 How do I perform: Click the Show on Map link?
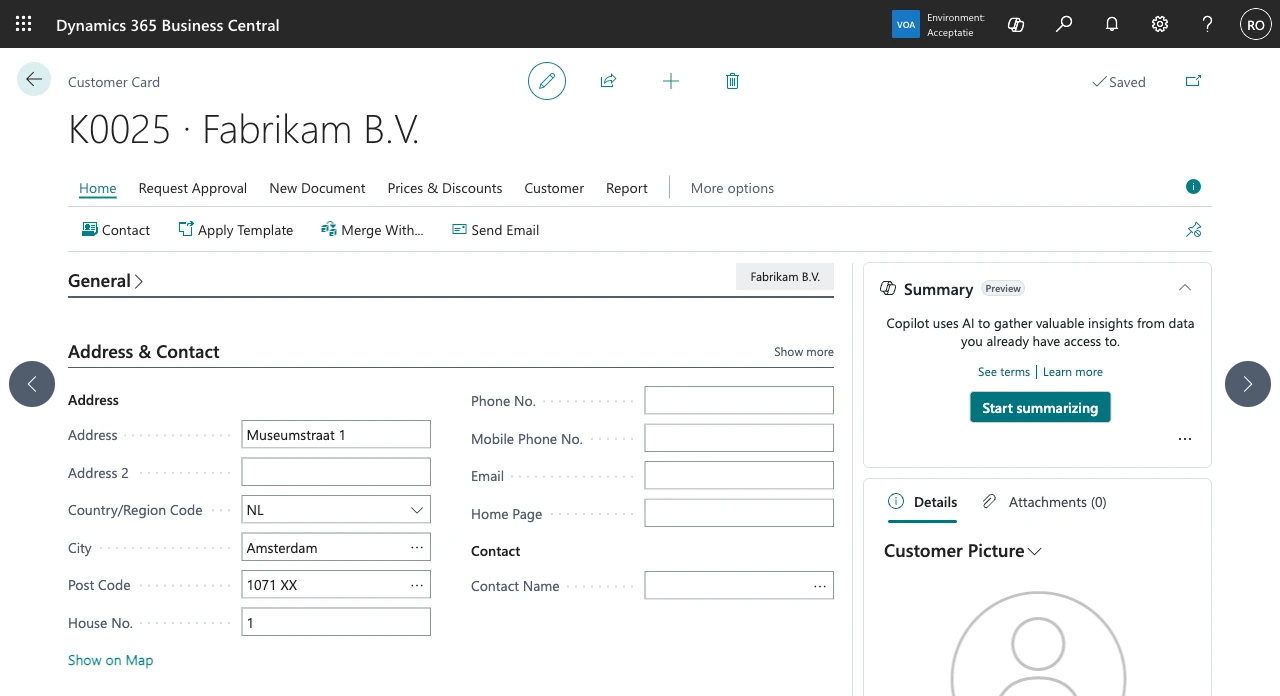(x=111, y=660)
